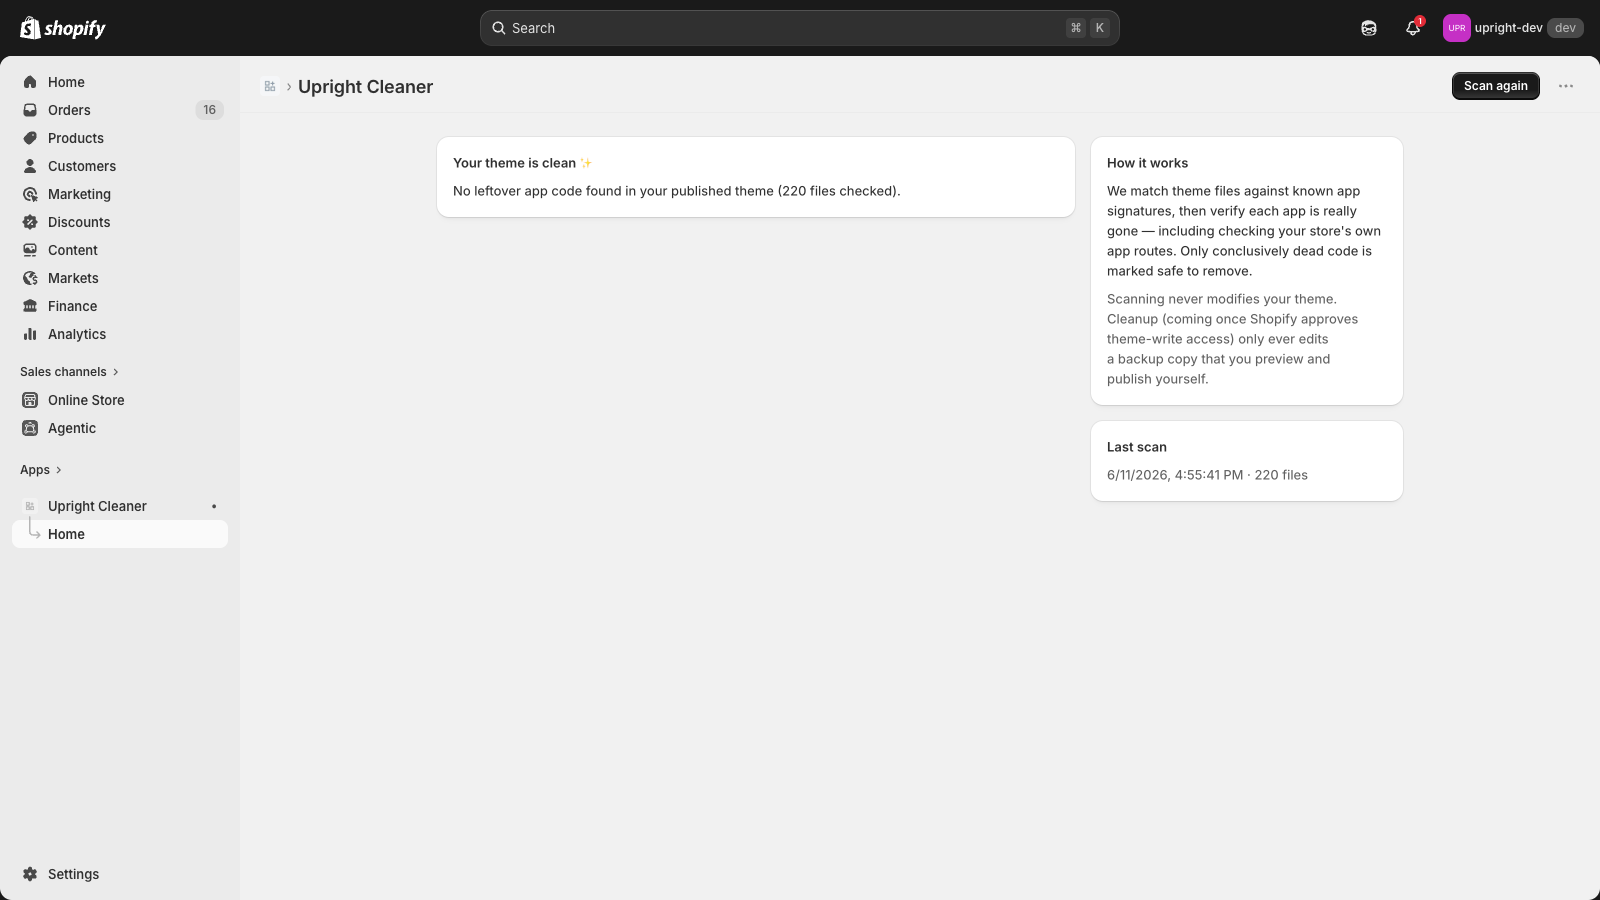Open the Agentic sales channel
Screen dimensions: 1600x900
[120, 428]
